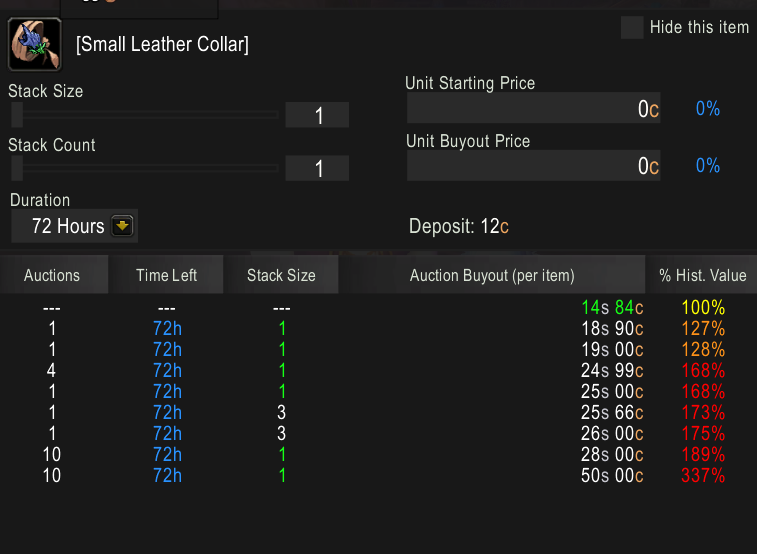
Task: Sort by the Stack Size column header
Action: (281, 275)
